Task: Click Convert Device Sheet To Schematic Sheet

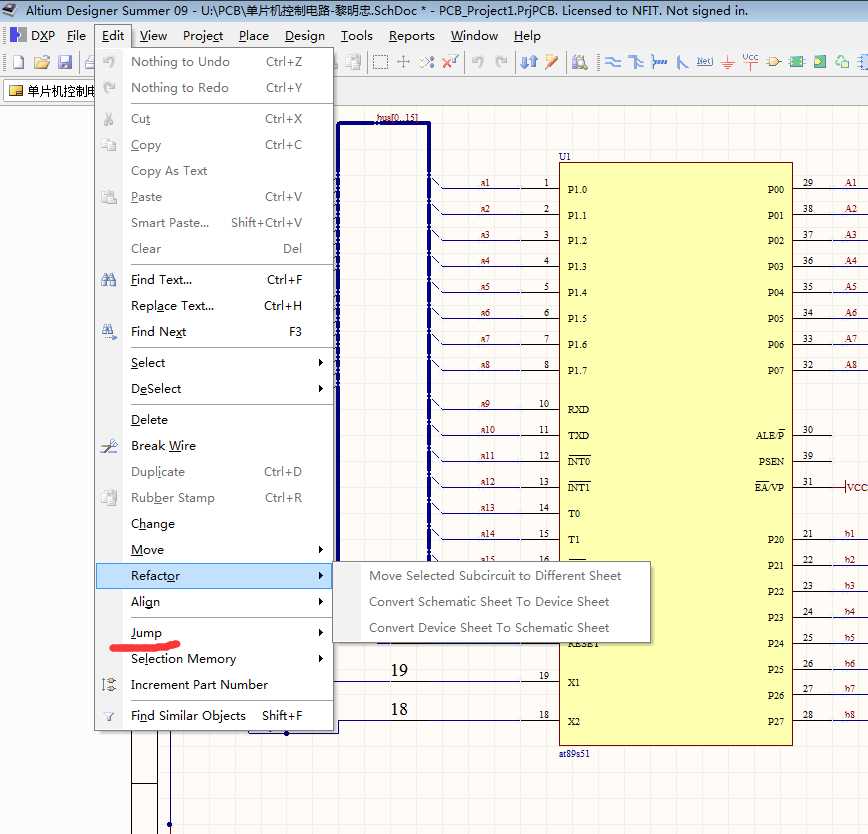Action: 492,628
